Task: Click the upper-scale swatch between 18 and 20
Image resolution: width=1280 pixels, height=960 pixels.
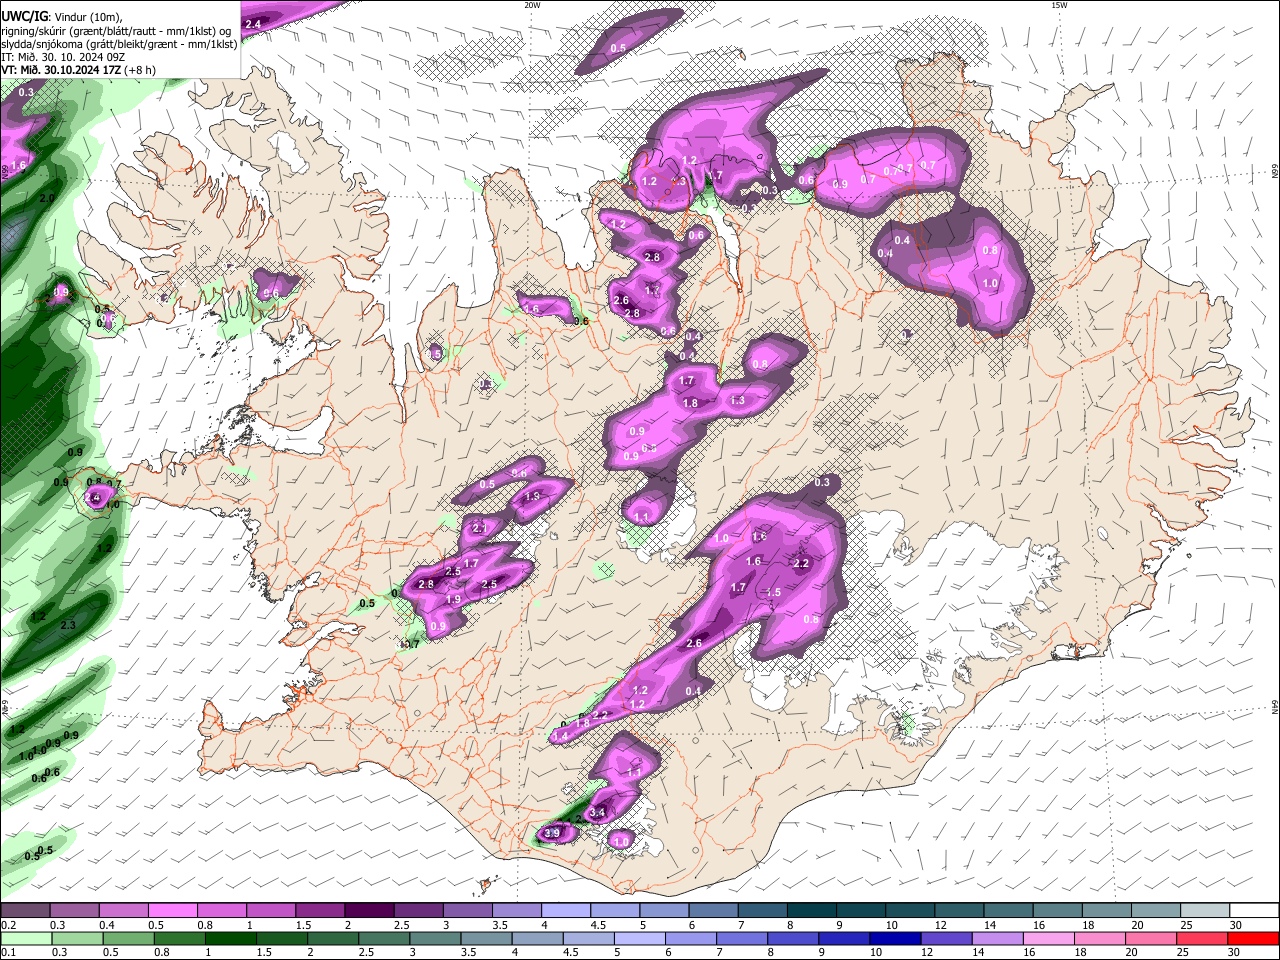Action: tap(1106, 911)
